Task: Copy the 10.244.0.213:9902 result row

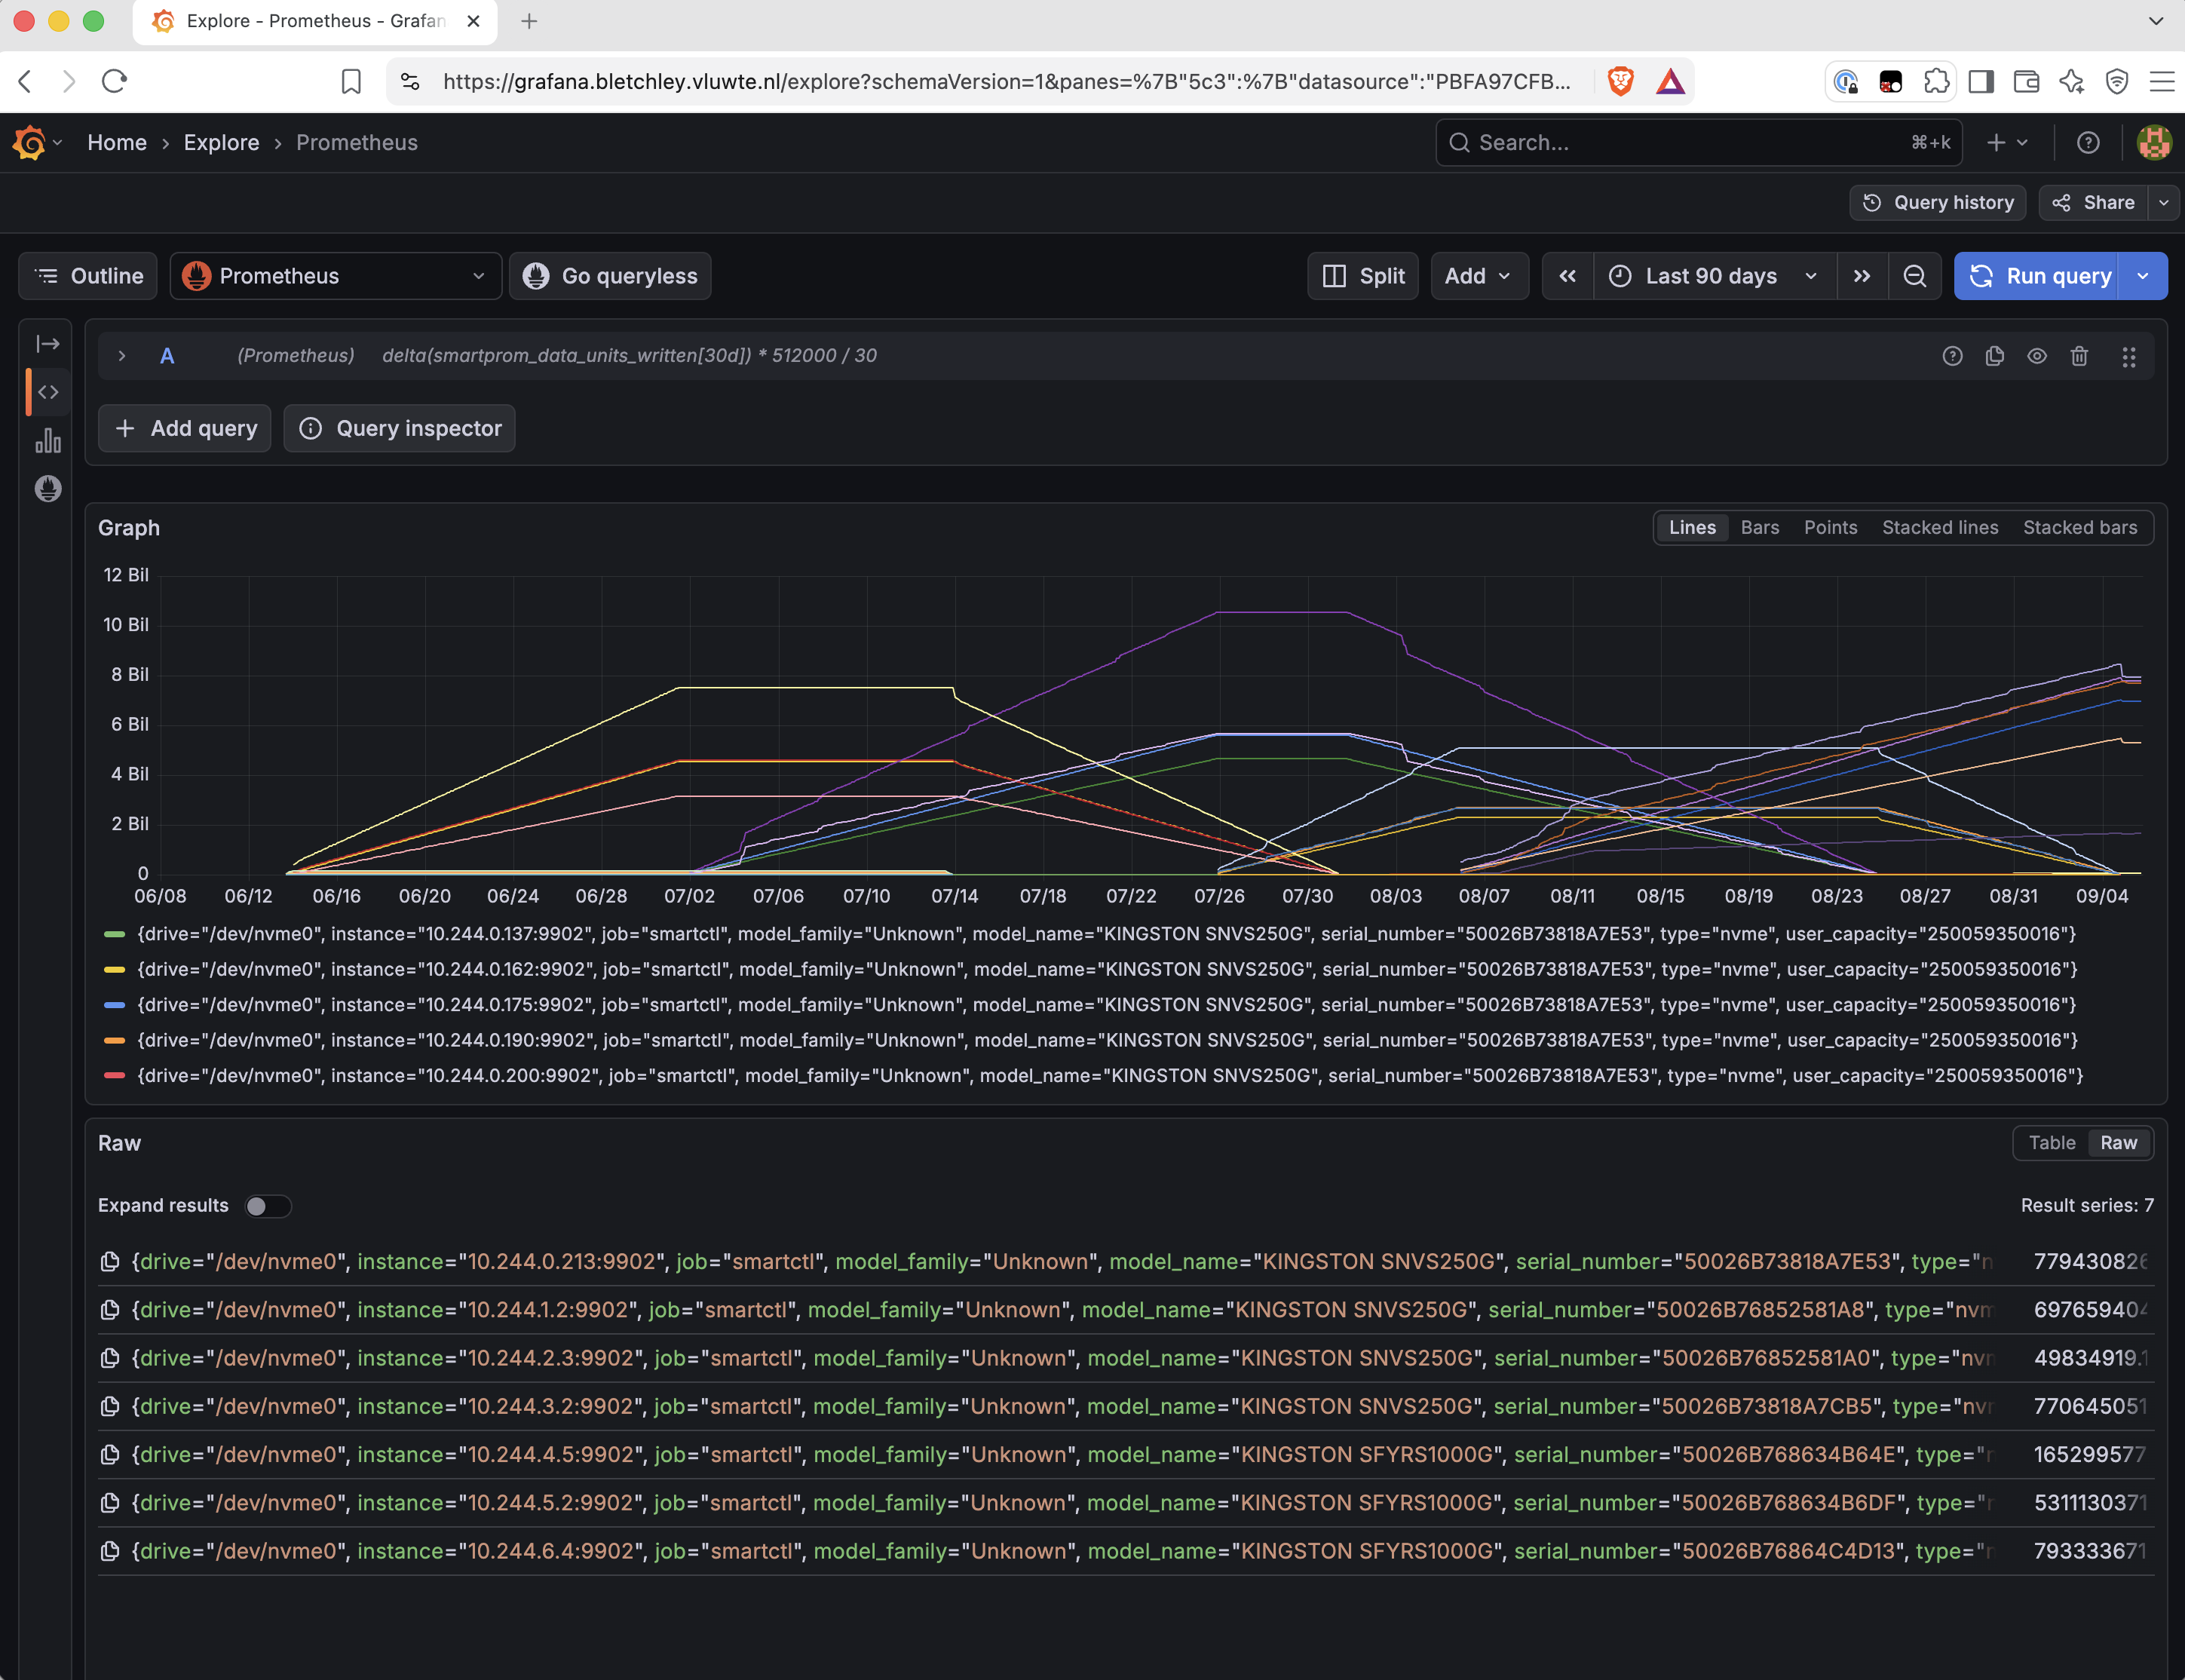Action: coord(110,1262)
